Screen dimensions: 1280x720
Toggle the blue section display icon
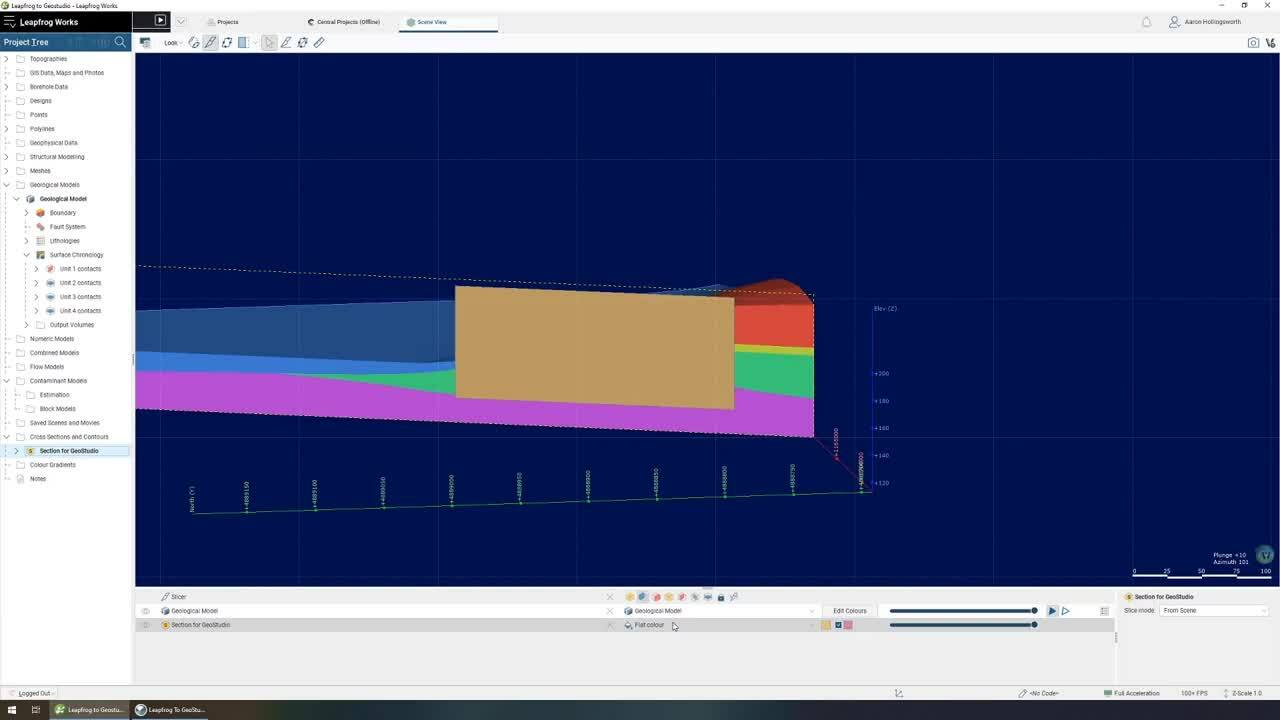click(838, 625)
